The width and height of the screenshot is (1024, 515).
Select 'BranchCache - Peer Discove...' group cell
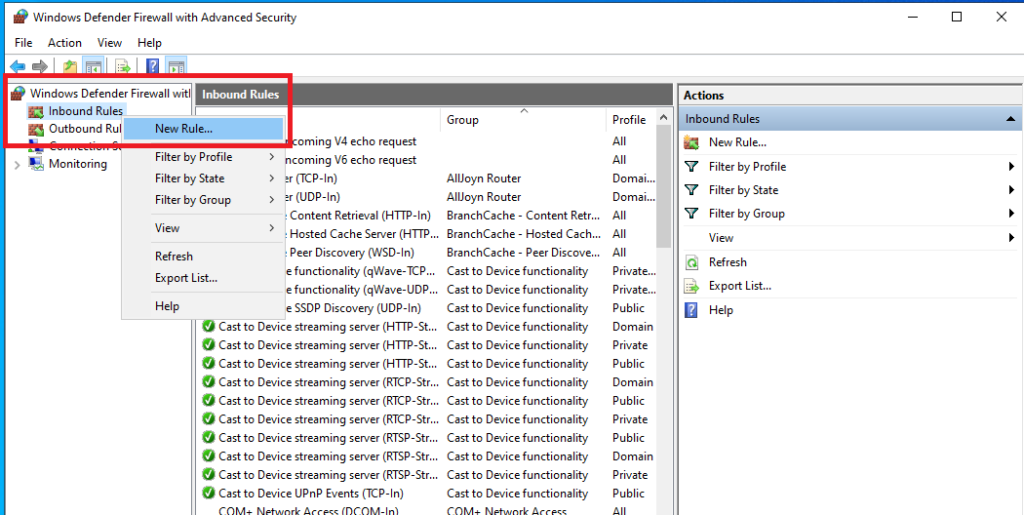523,252
